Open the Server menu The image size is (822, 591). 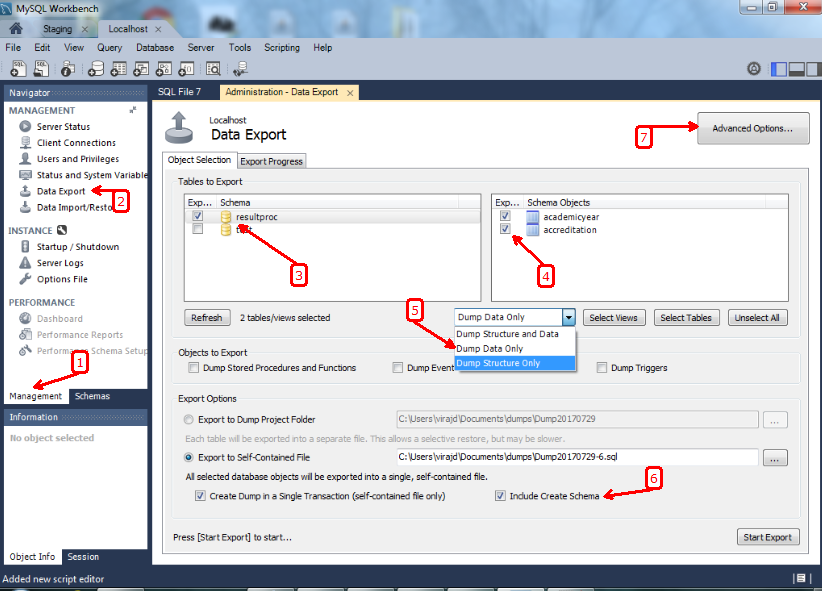(x=201, y=48)
